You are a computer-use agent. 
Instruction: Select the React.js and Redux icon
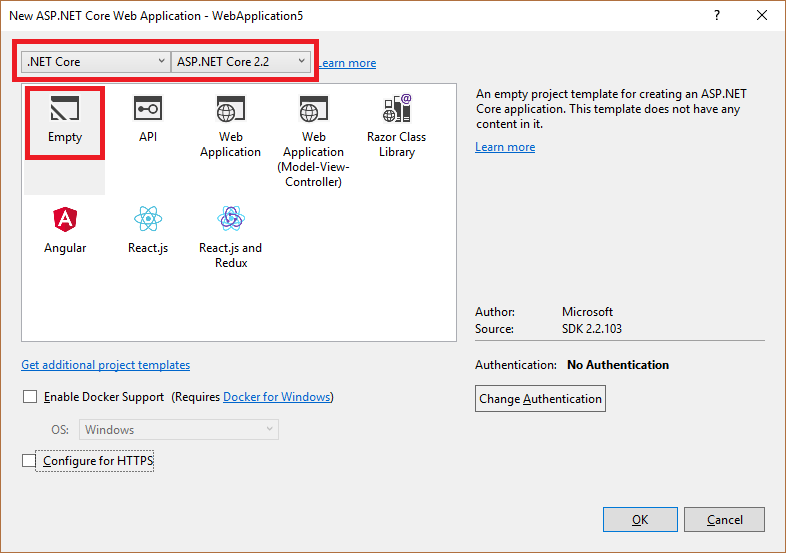231,219
